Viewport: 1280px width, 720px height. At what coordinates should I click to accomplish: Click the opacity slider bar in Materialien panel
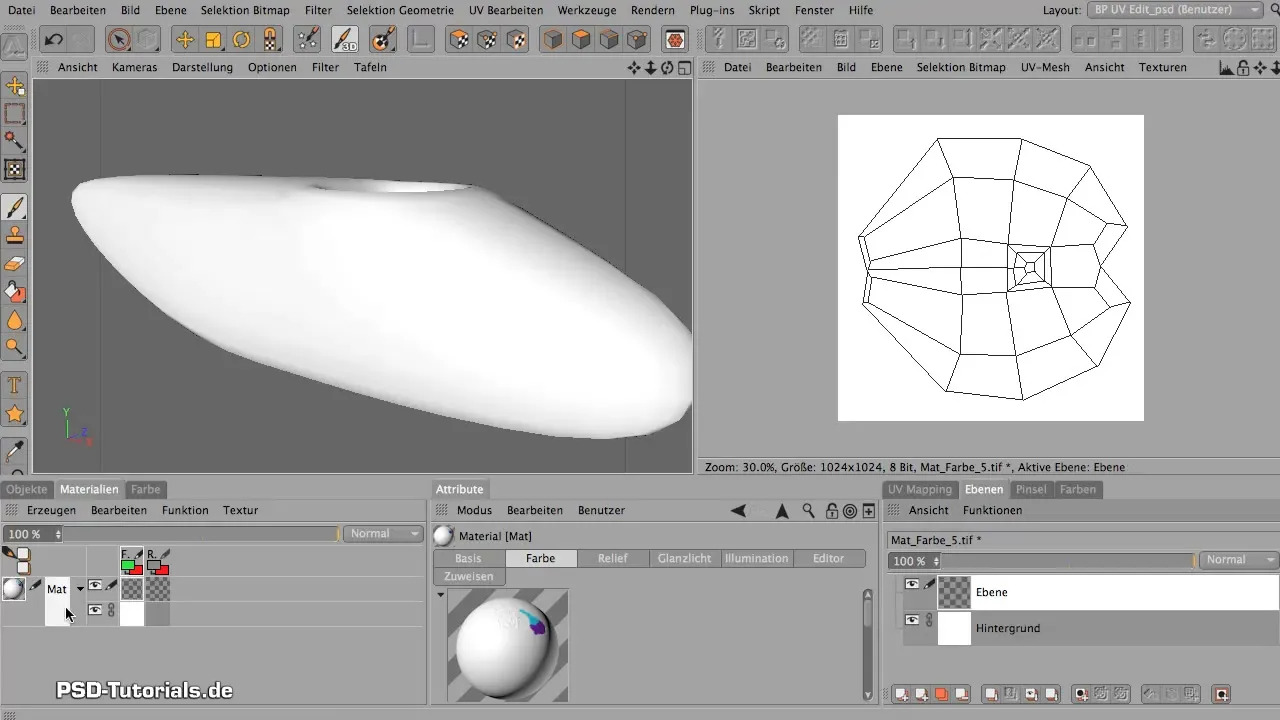coord(201,534)
